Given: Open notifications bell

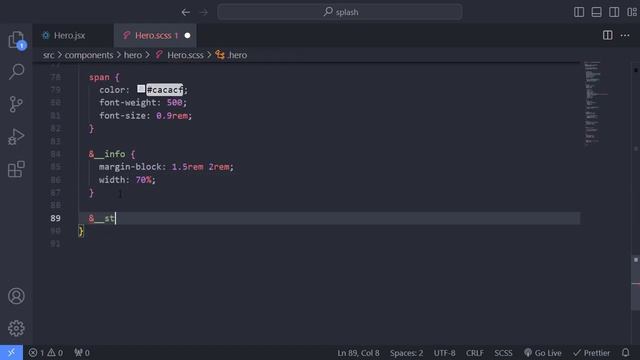Looking at the screenshot, I should pos(625,353).
